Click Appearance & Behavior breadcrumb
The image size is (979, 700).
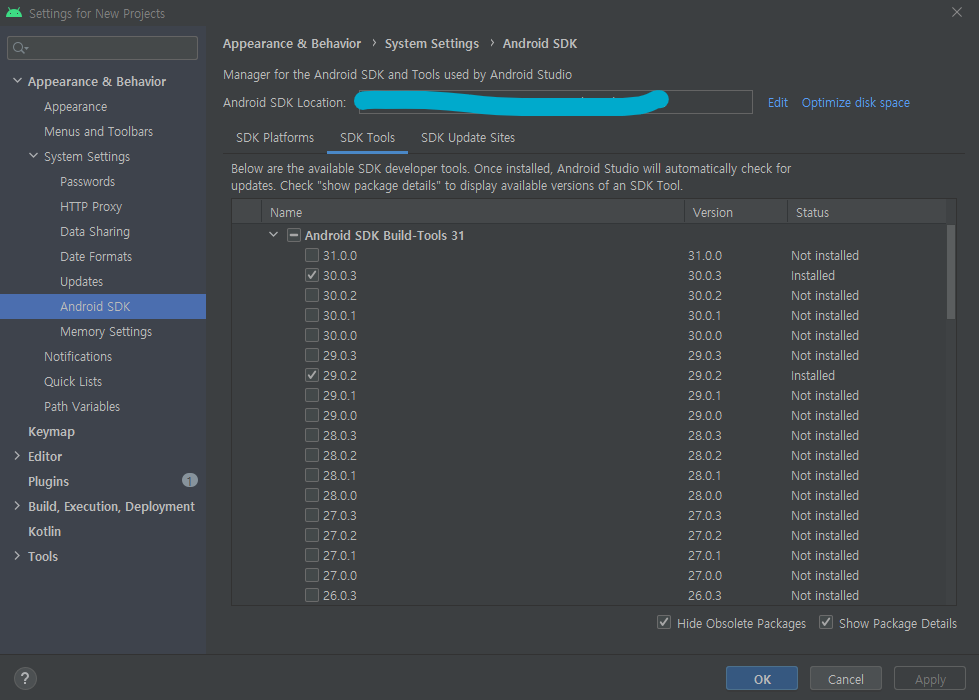[292, 44]
